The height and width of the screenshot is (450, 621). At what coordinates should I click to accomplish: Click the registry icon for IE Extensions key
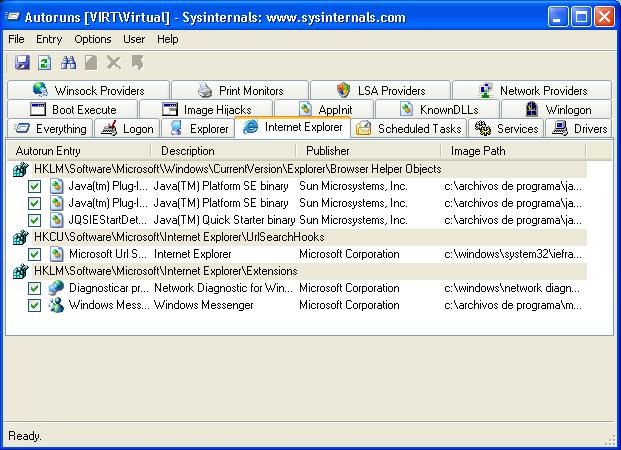point(21,271)
